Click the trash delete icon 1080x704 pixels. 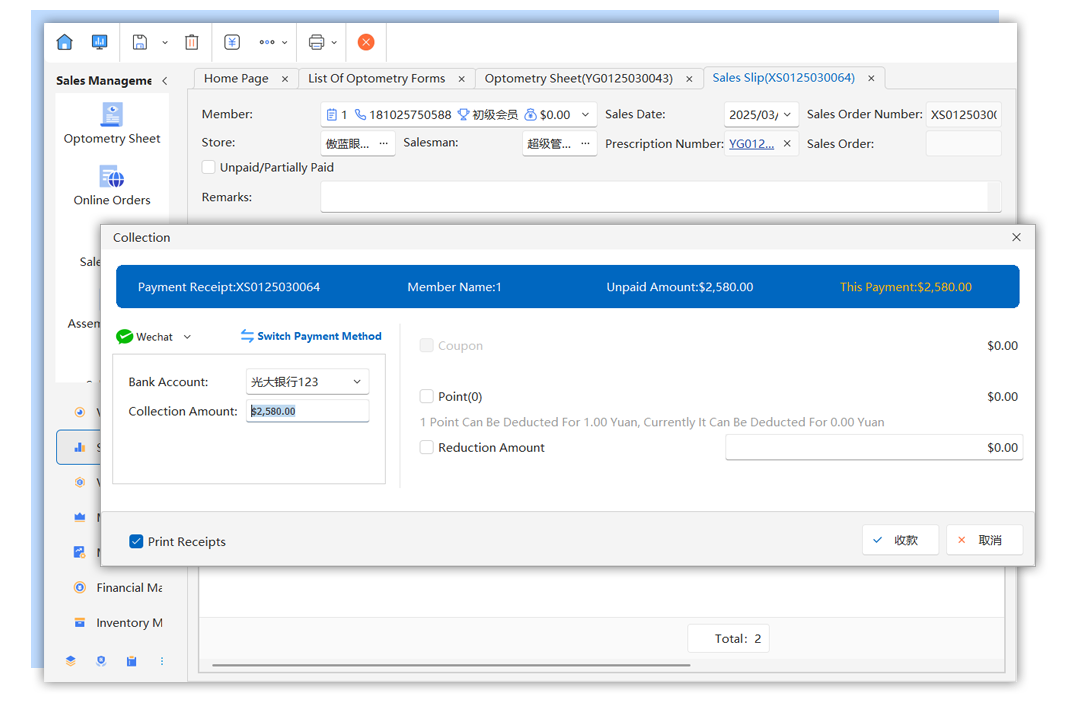point(192,42)
